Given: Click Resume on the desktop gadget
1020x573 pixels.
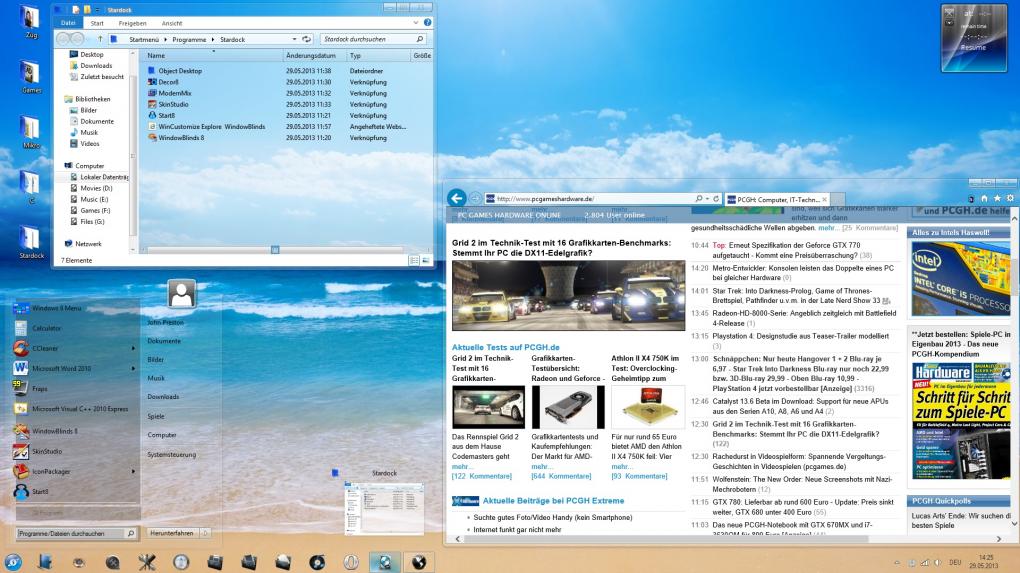Looking at the screenshot, I should click(973, 47).
